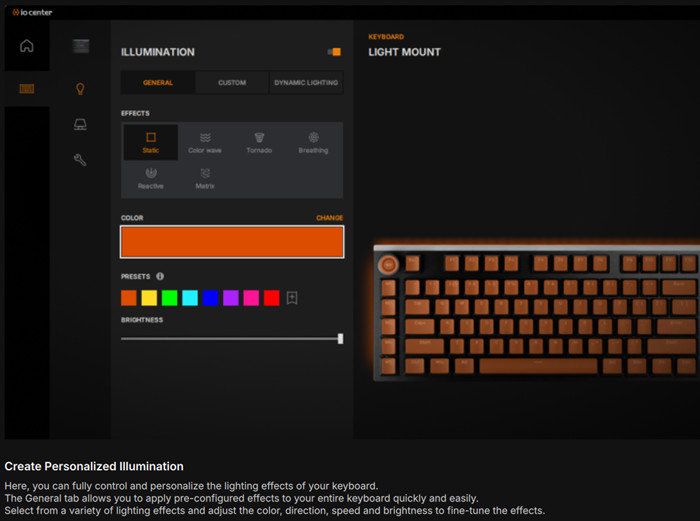Open the lightbulb illumination section icon
Viewport: 700px width, 521px height.
[x=80, y=89]
